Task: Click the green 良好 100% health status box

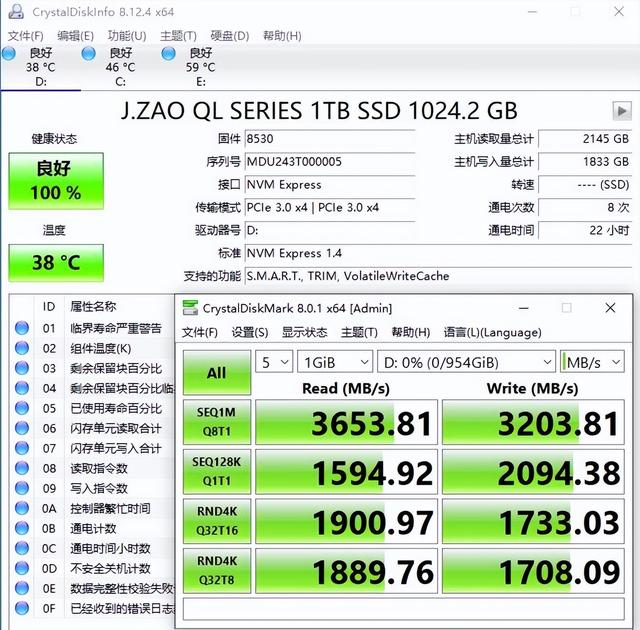Action: click(x=56, y=181)
